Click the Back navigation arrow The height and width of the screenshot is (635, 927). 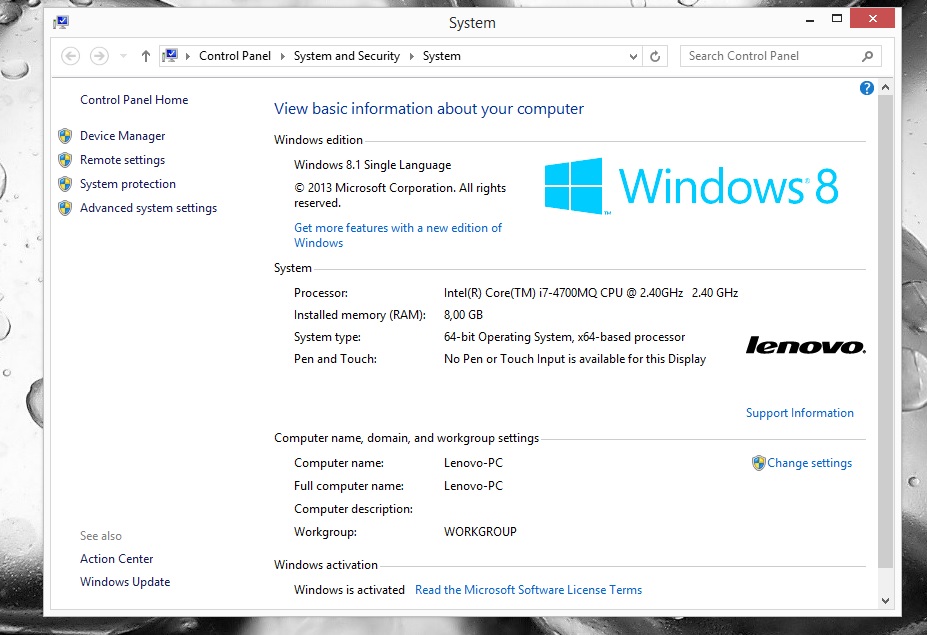[x=70, y=56]
